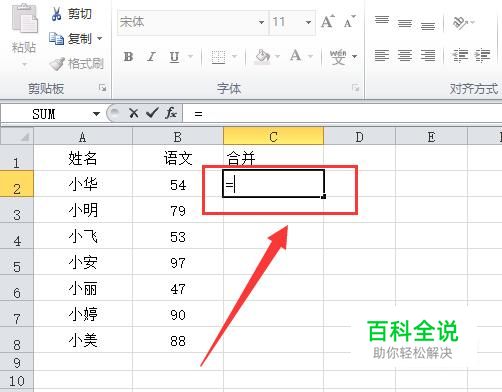The width and height of the screenshot is (502, 392).
Task: Toggle Italic formatting
Action: pos(151,57)
